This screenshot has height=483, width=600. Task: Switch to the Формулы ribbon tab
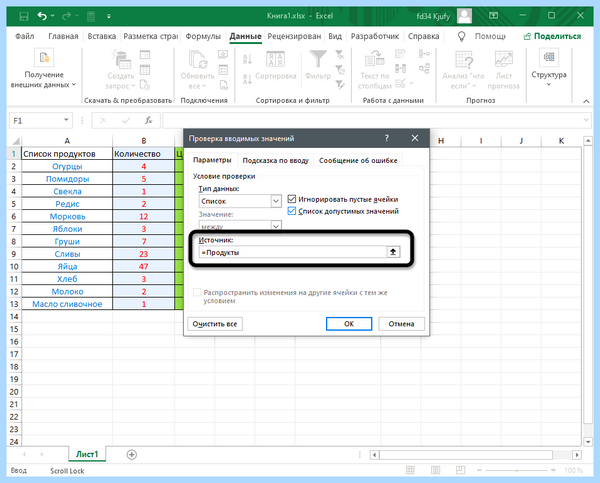(x=203, y=36)
